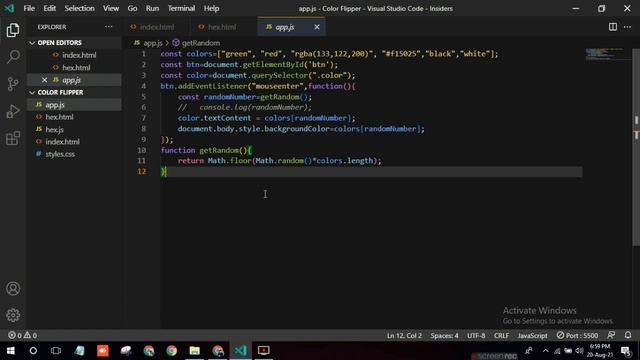The image size is (640, 360).
Task: Open the Run menu
Action: point(152,8)
